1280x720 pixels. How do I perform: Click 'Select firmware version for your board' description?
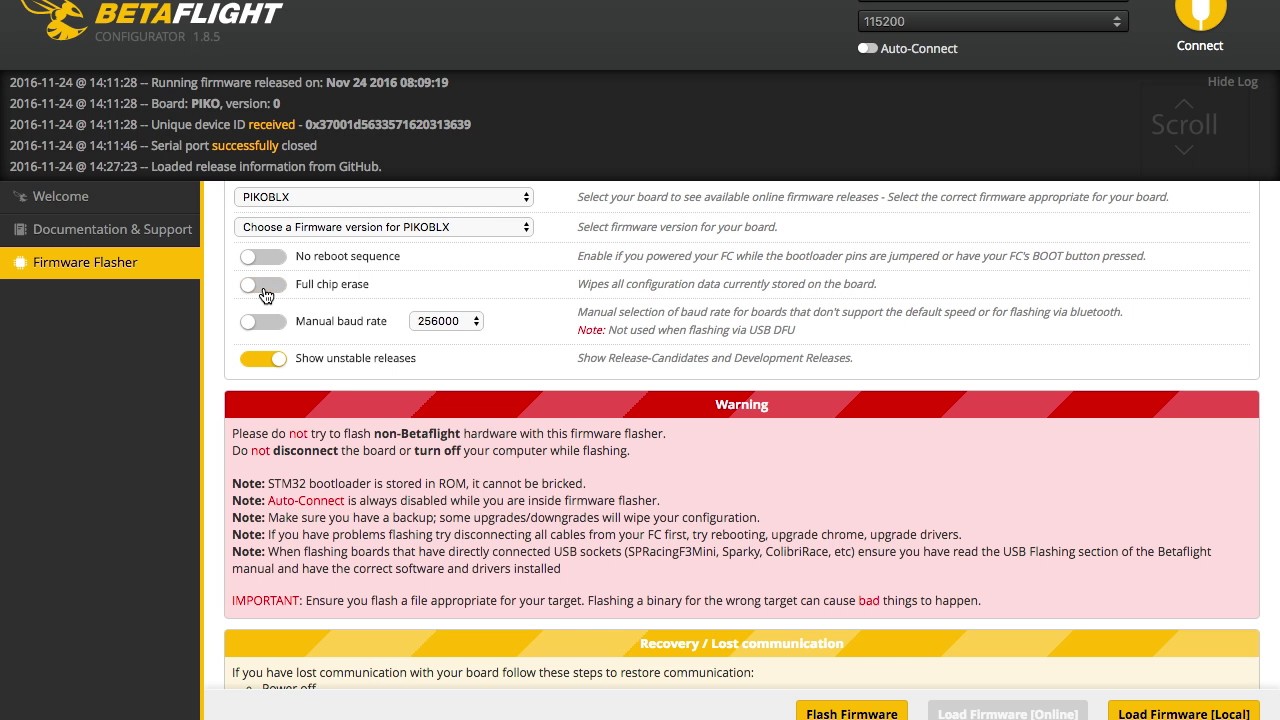tap(677, 227)
